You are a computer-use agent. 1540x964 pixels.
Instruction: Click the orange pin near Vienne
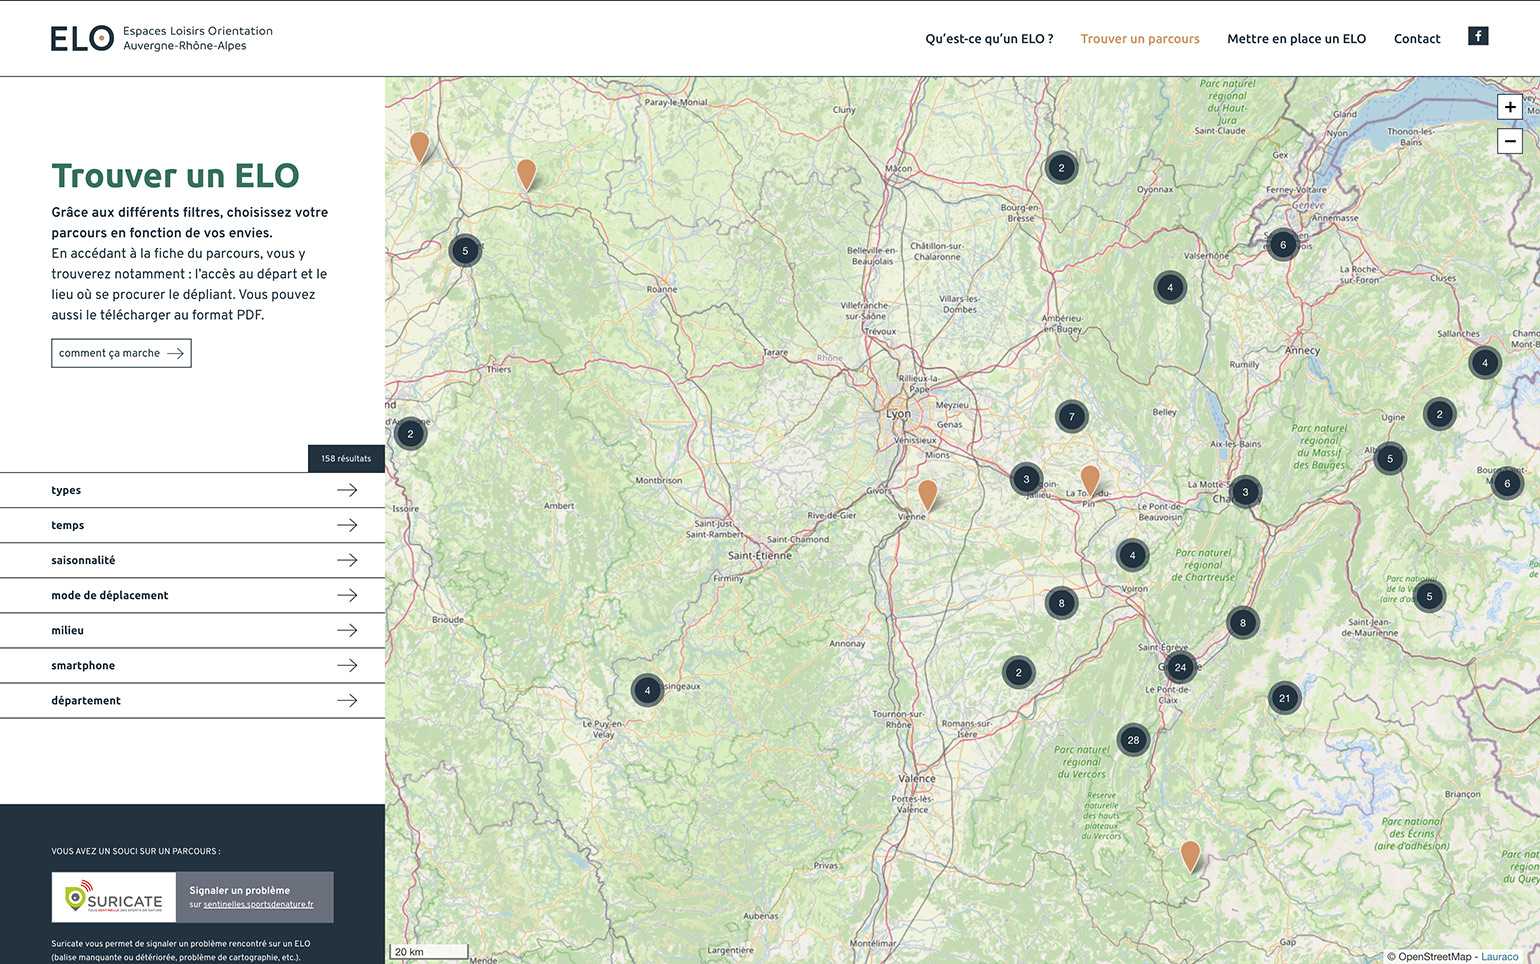pos(928,494)
